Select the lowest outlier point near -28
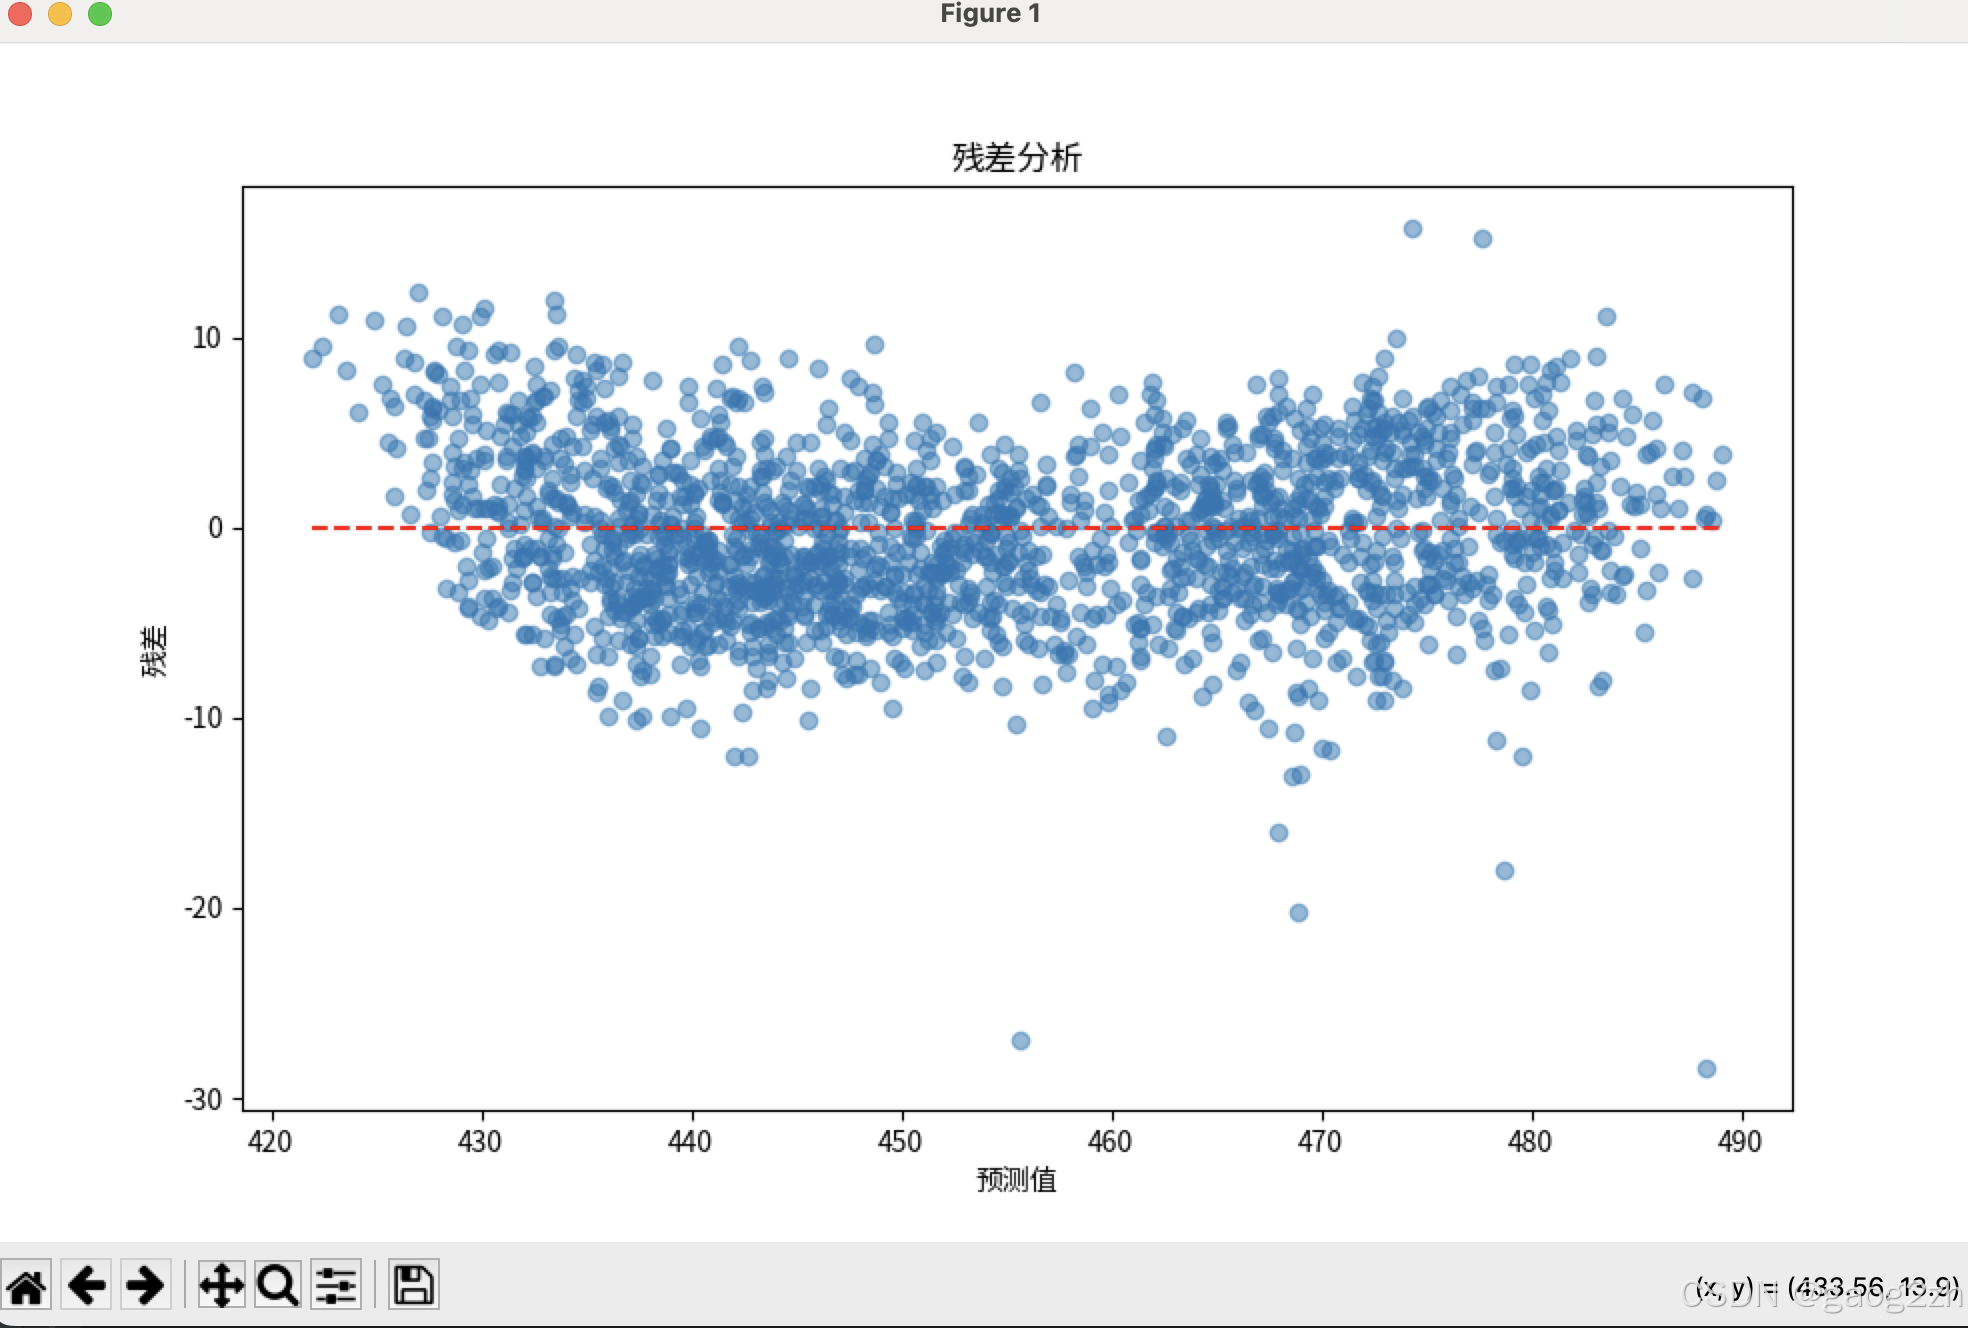This screenshot has height=1328, width=1968. pyautogui.click(x=1706, y=1069)
